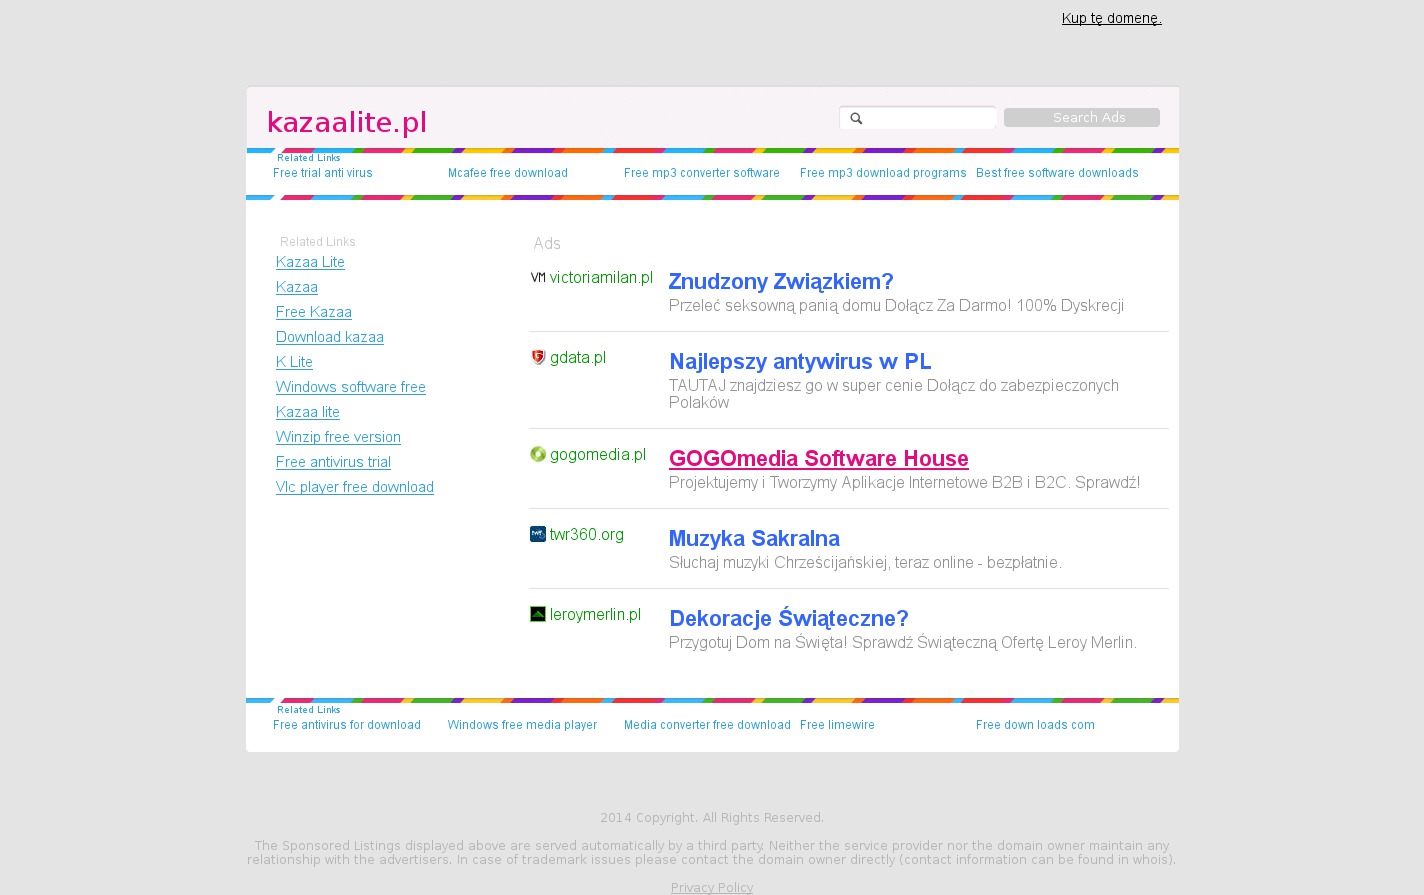Click the magnifier icon in search box
Viewport: 1424px width, 895px height.
pyautogui.click(x=856, y=119)
